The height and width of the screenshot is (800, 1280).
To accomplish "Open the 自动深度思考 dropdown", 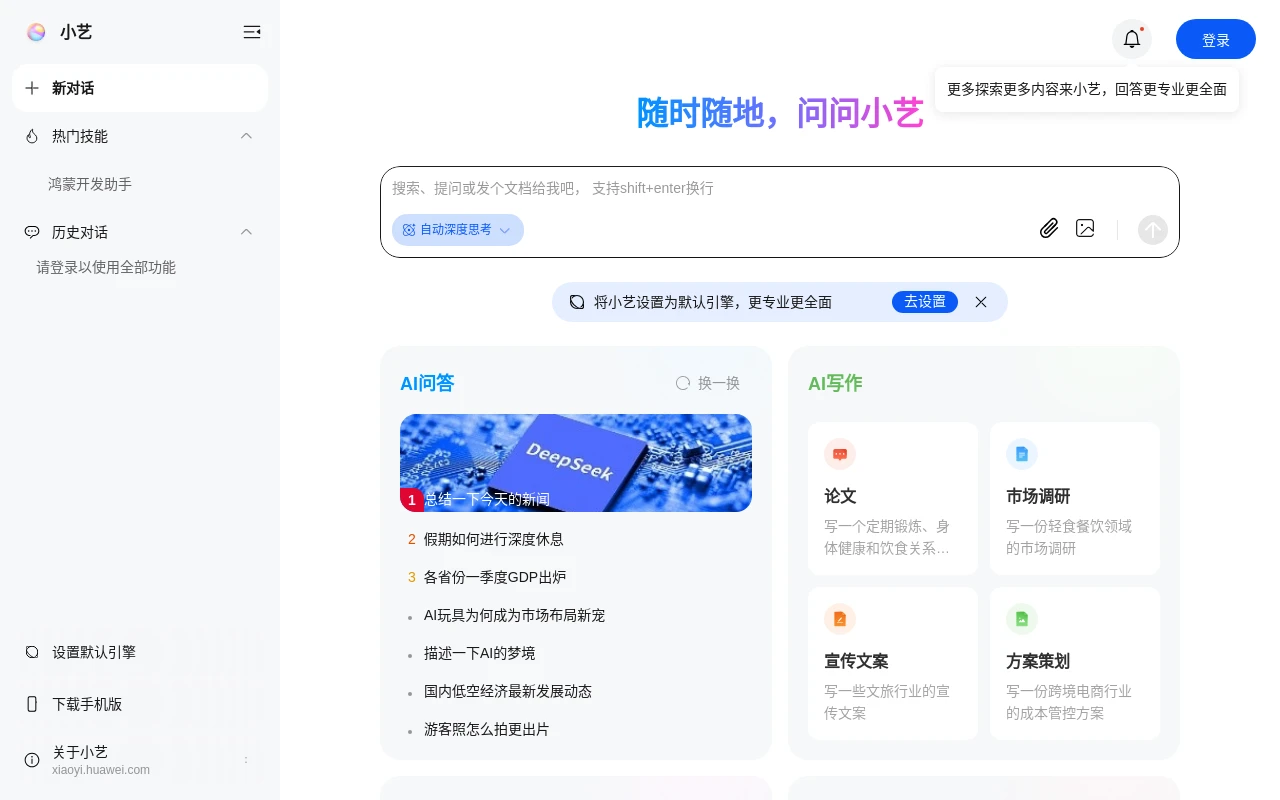I will [457, 230].
